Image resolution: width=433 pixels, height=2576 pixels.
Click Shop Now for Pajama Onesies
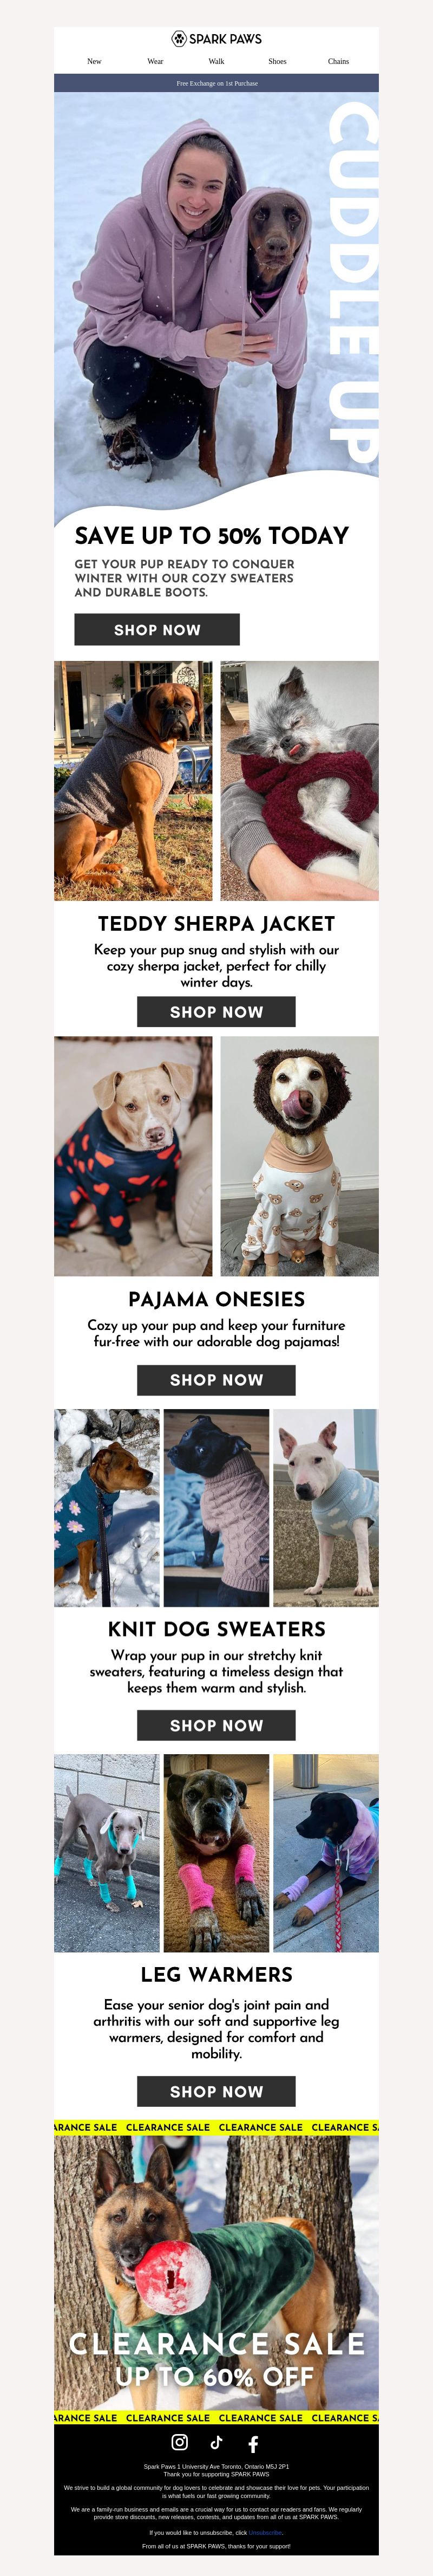click(216, 1379)
